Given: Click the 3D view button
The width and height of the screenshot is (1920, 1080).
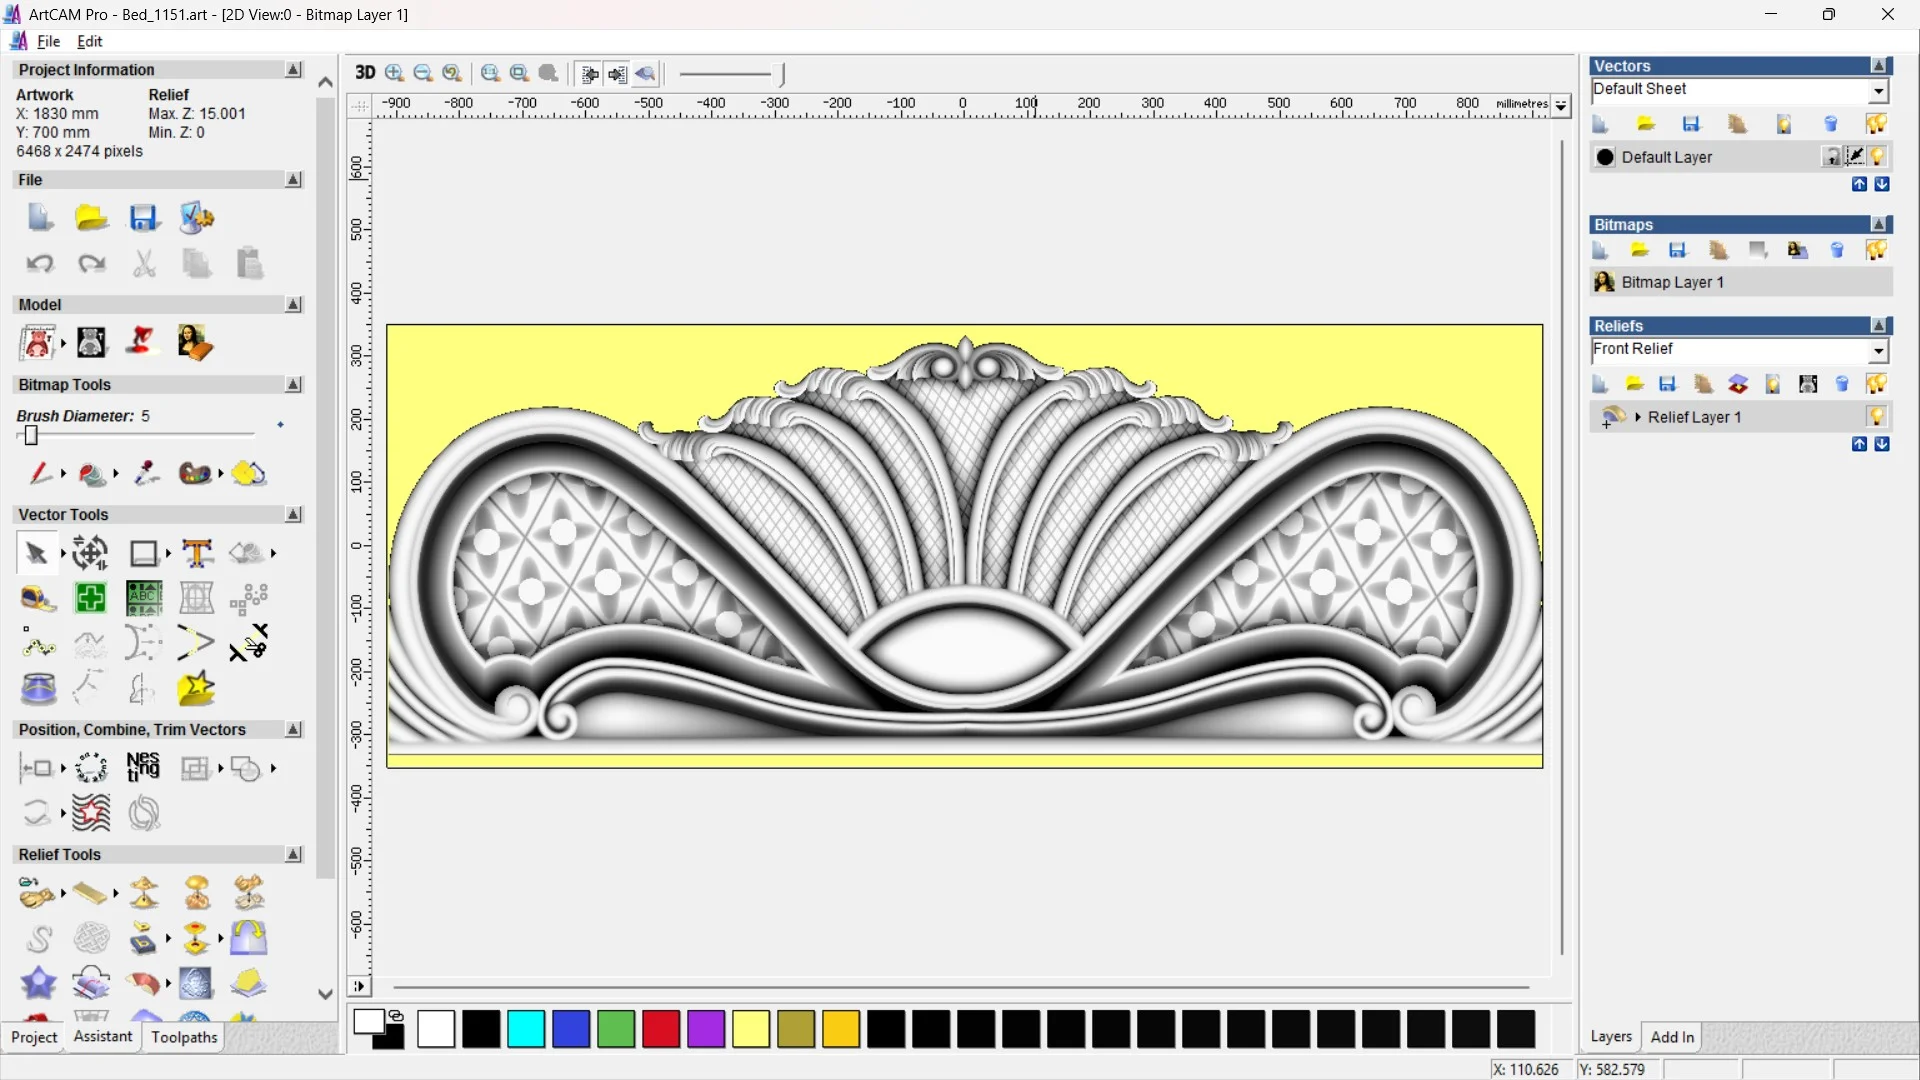Looking at the screenshot, I should coord(365,73).
